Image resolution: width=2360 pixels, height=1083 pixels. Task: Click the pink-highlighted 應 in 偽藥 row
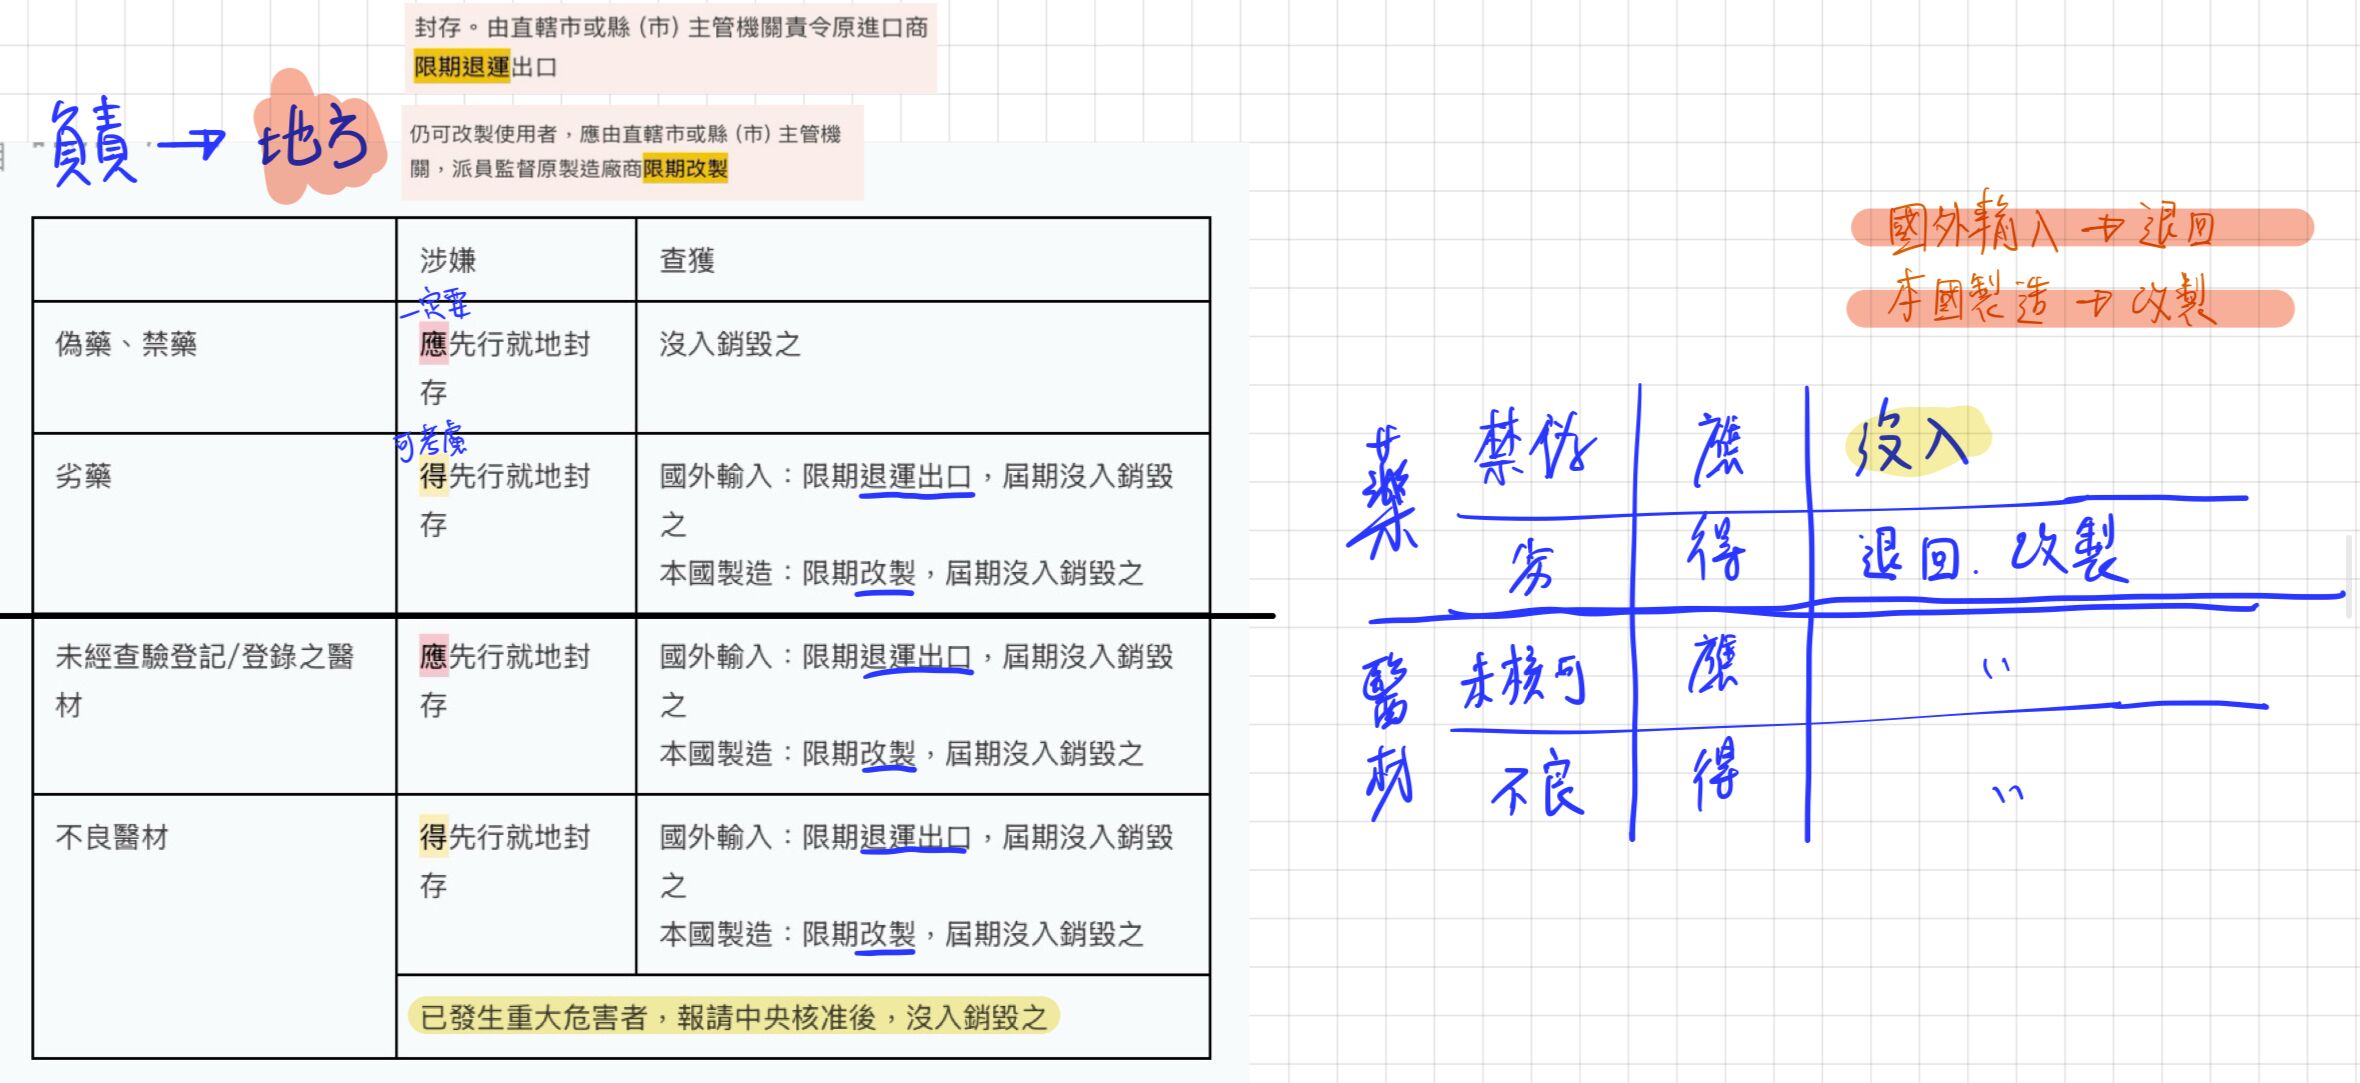[433, 344]
